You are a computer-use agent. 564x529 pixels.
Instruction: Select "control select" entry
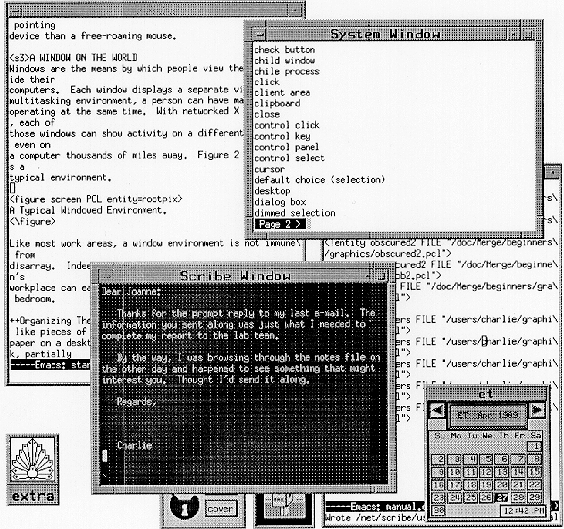(289, 158)
